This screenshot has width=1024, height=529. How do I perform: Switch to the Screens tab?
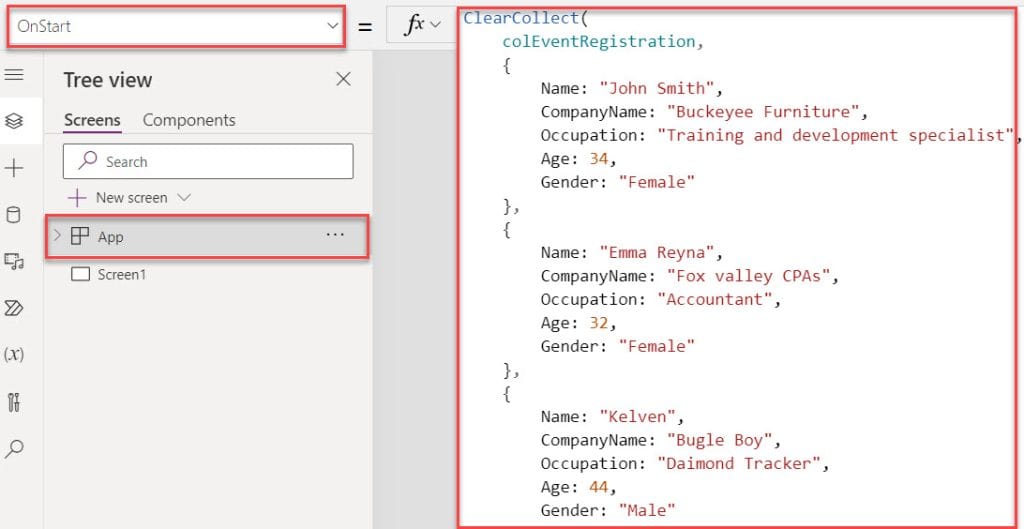[92, 120]
